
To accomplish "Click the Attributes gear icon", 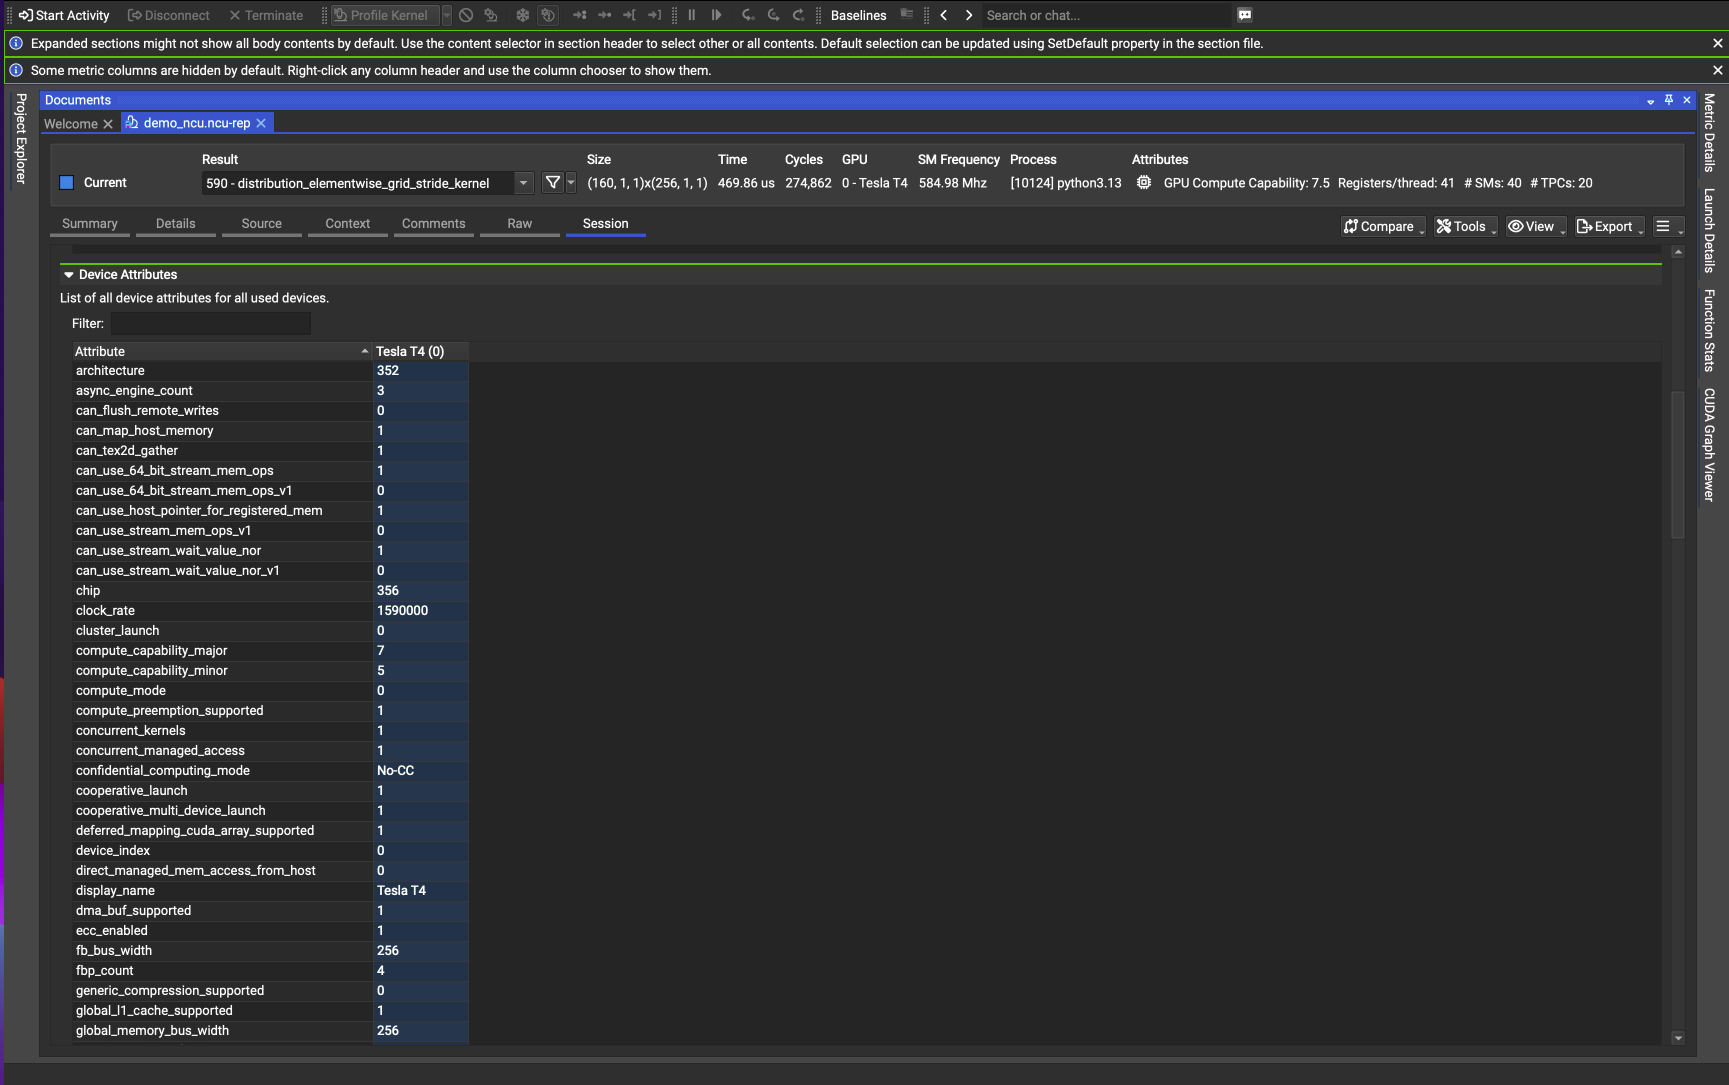I will [x=1144, y=182].
